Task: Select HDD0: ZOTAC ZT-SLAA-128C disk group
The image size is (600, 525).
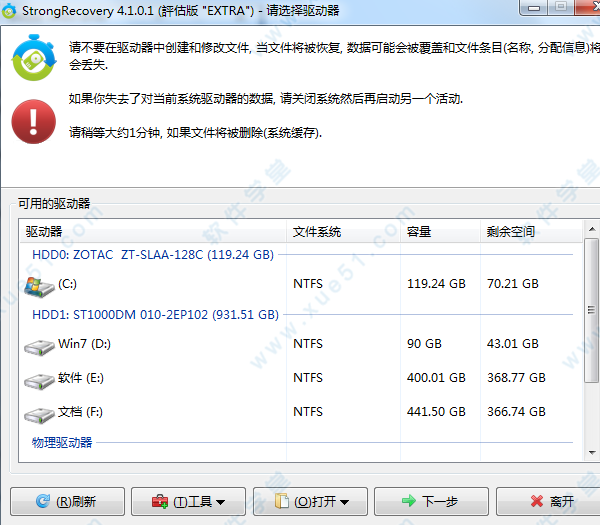Action: (153, 255)
